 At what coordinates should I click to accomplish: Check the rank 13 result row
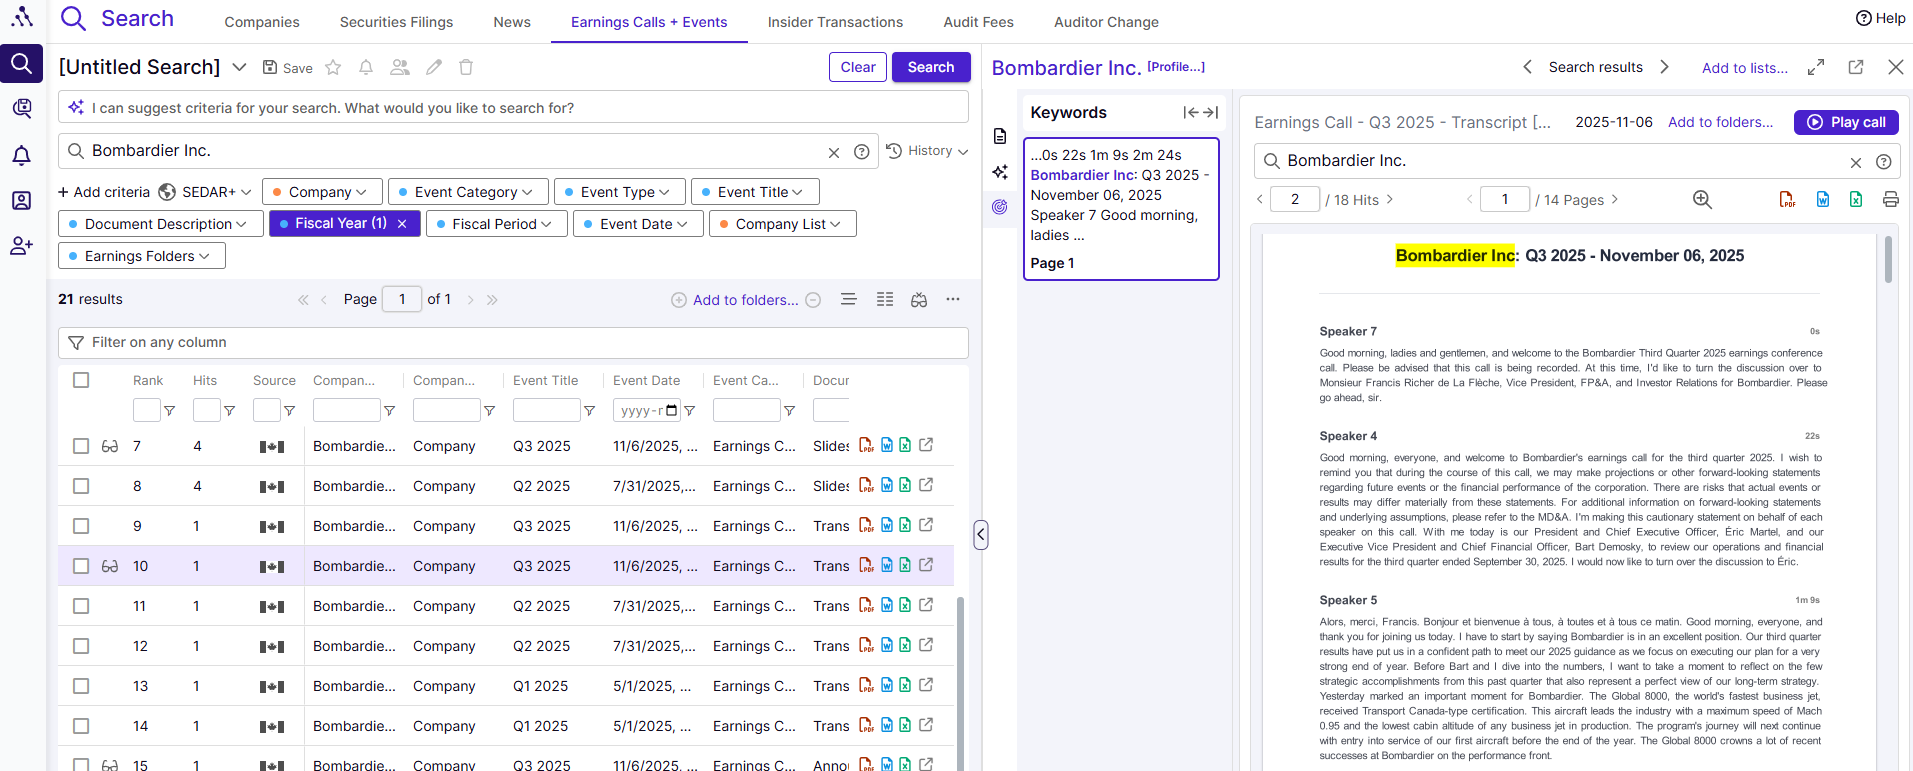[x=81, y=686]
